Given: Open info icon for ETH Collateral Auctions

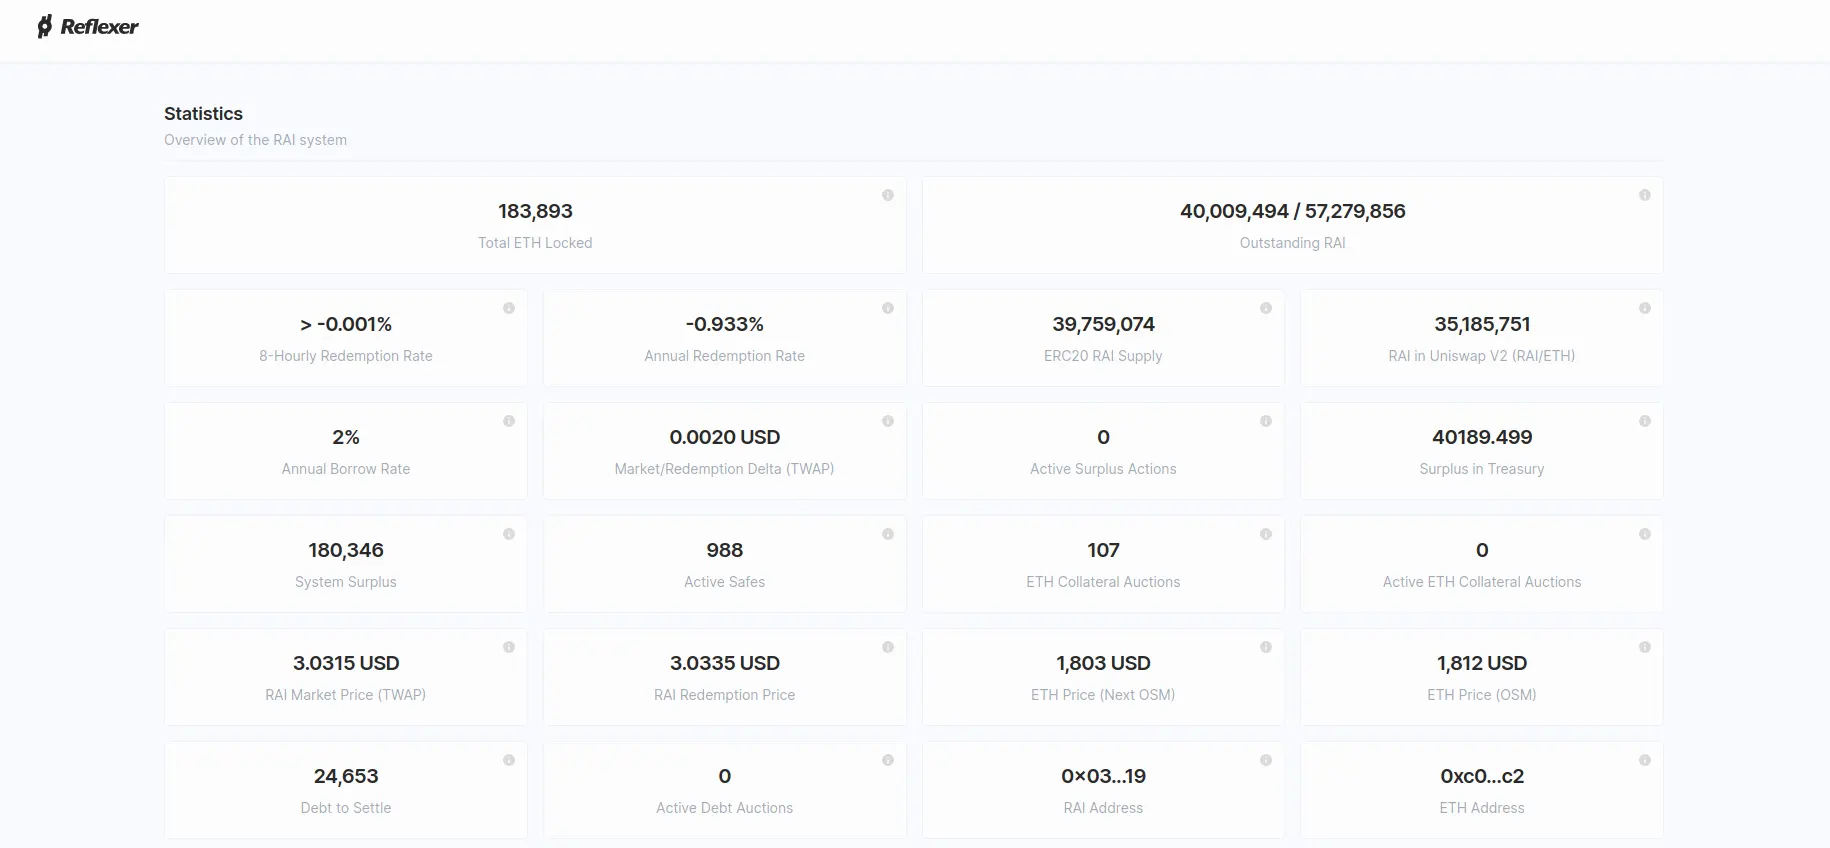Looking at the screenshot, I should (x=1265, y=534).
